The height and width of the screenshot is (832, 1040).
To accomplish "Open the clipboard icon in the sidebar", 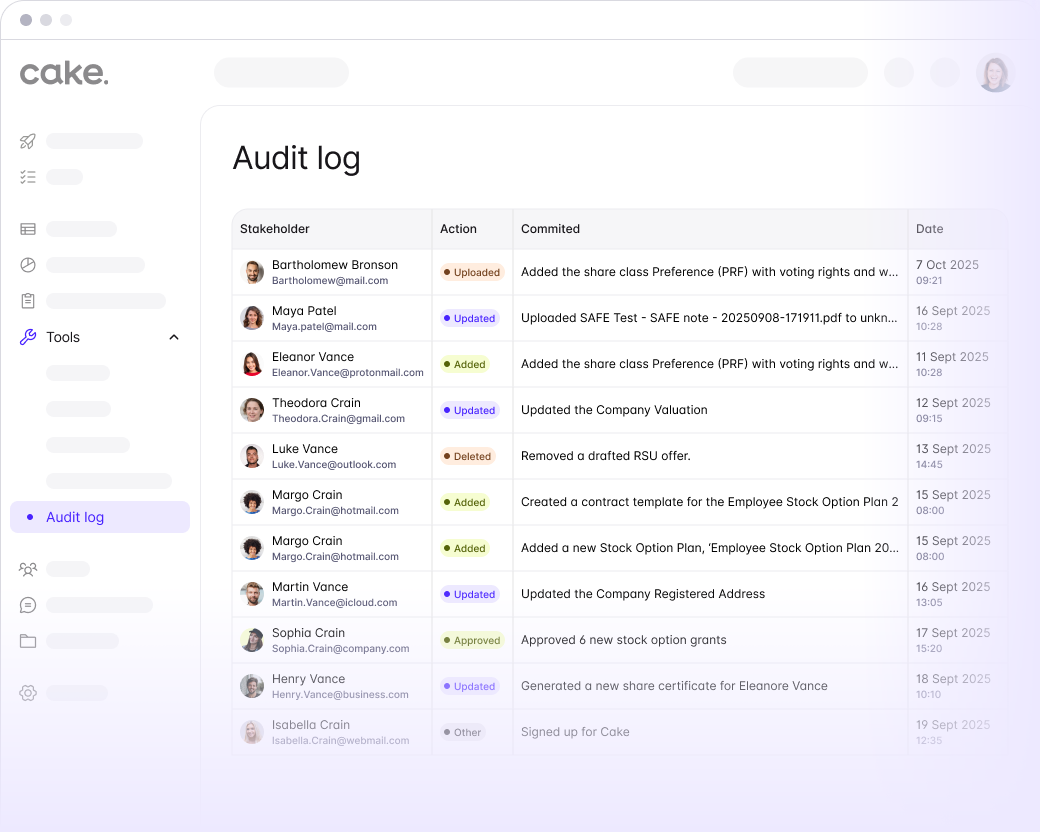I will 27,300.
